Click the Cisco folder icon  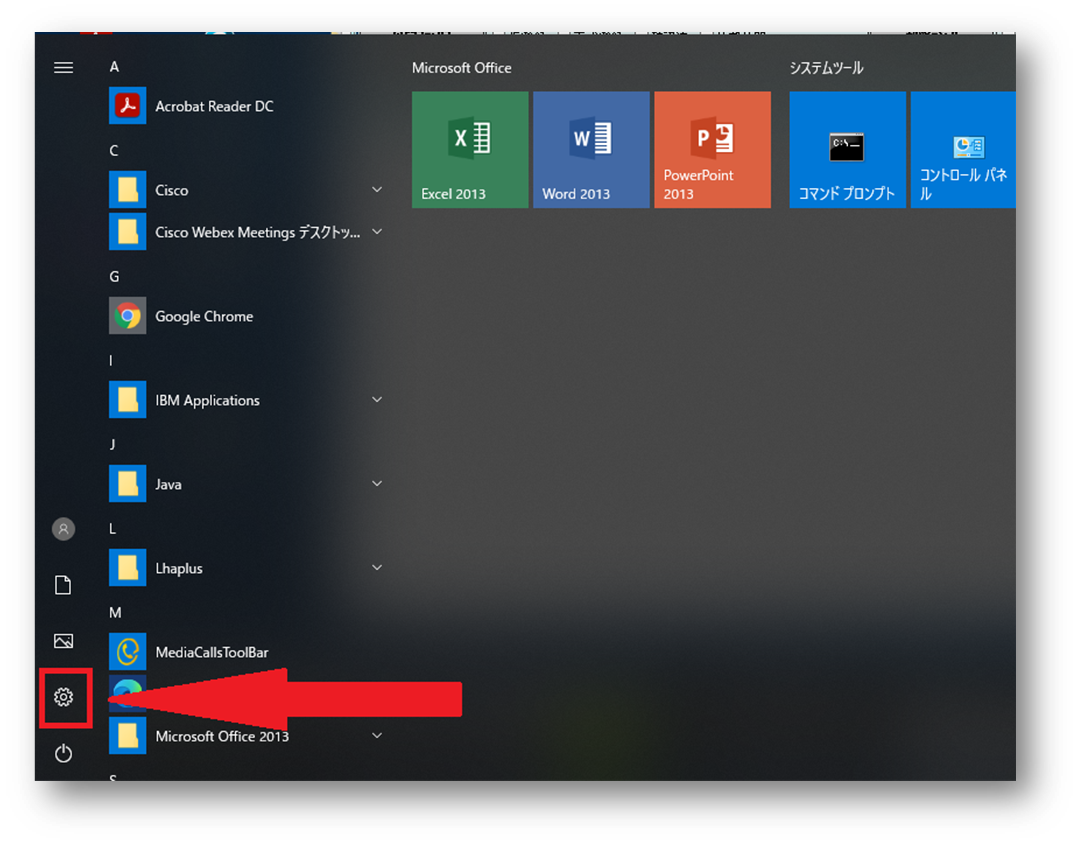(128, 190)
